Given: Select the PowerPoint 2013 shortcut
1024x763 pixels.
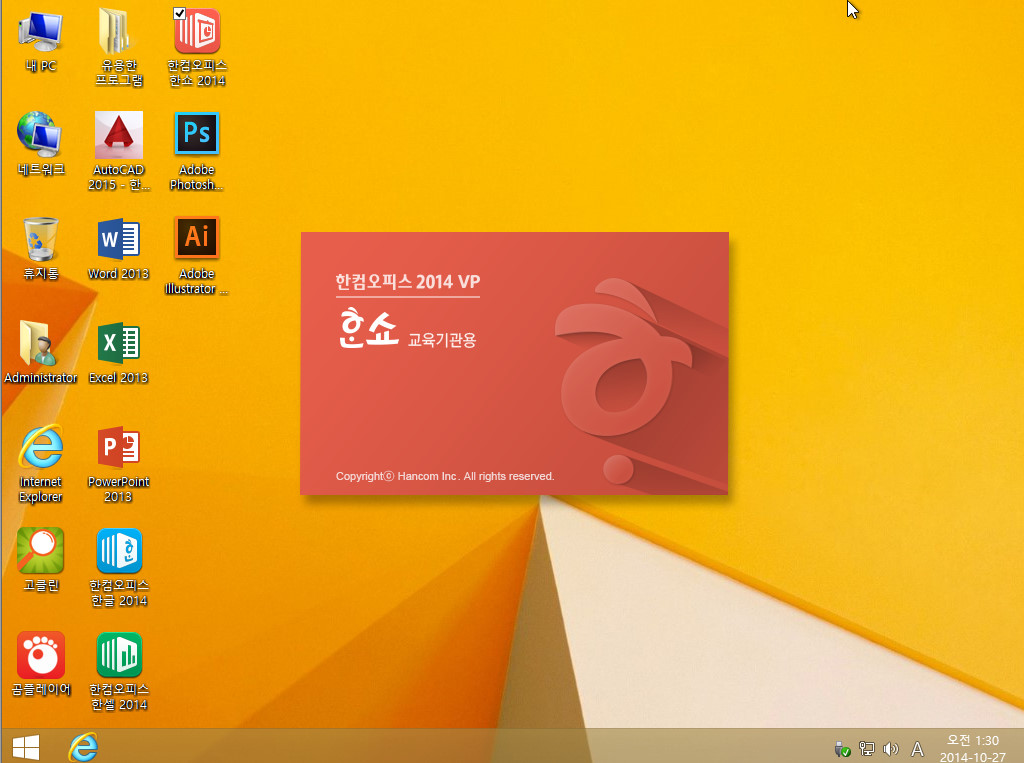Looking at the screenshot, I should tap(119, 463).
